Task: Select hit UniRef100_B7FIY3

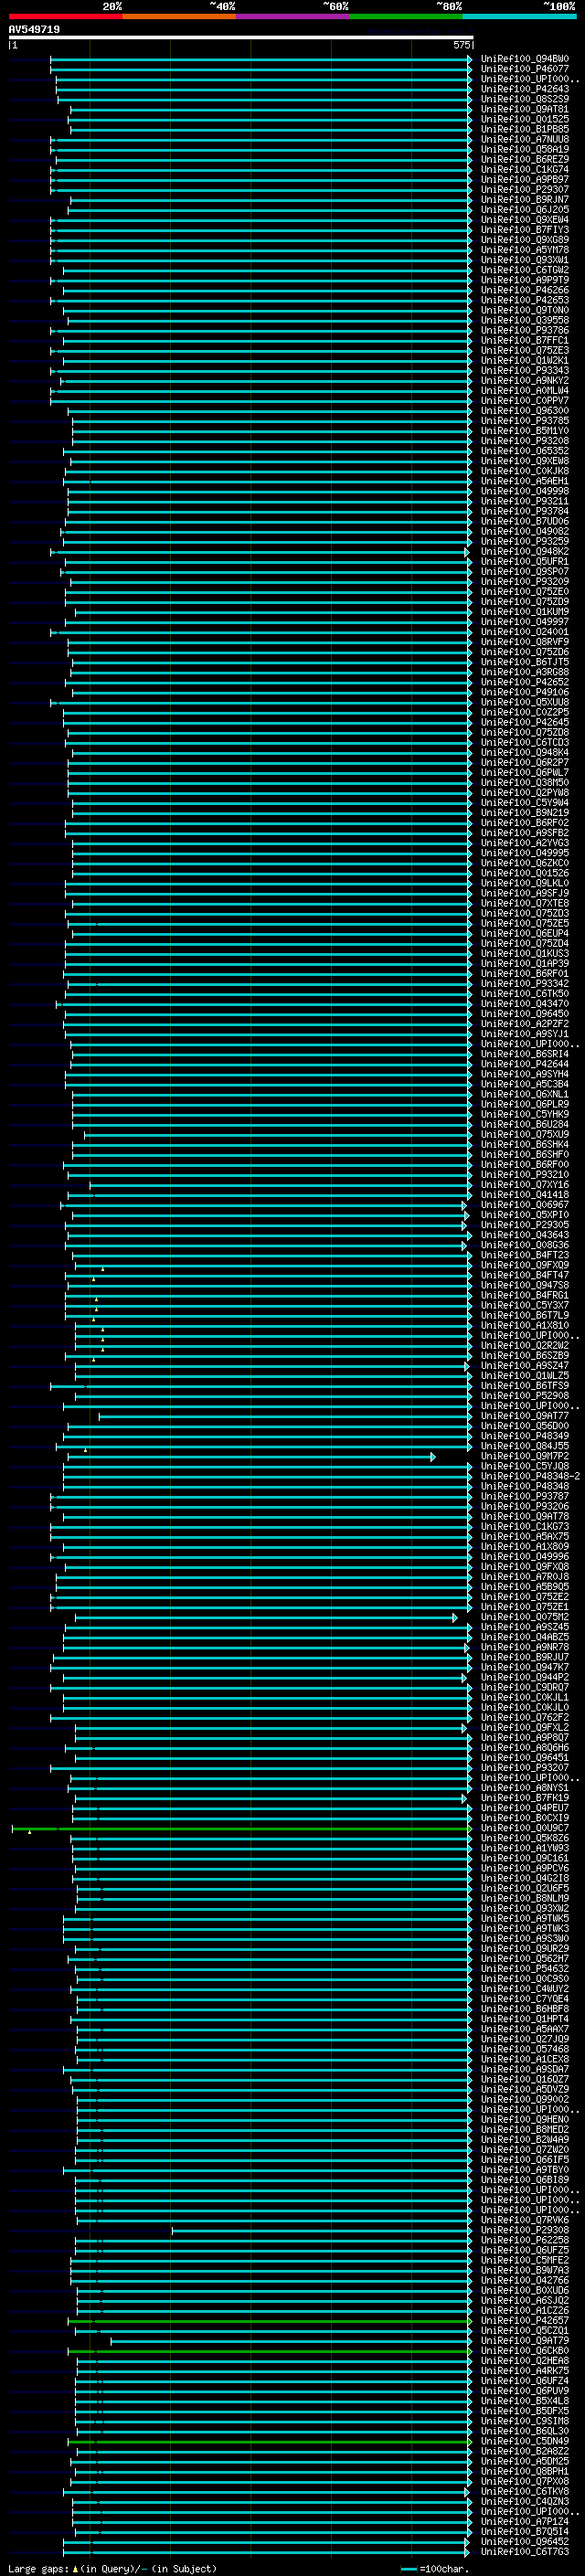Action: 524,230
